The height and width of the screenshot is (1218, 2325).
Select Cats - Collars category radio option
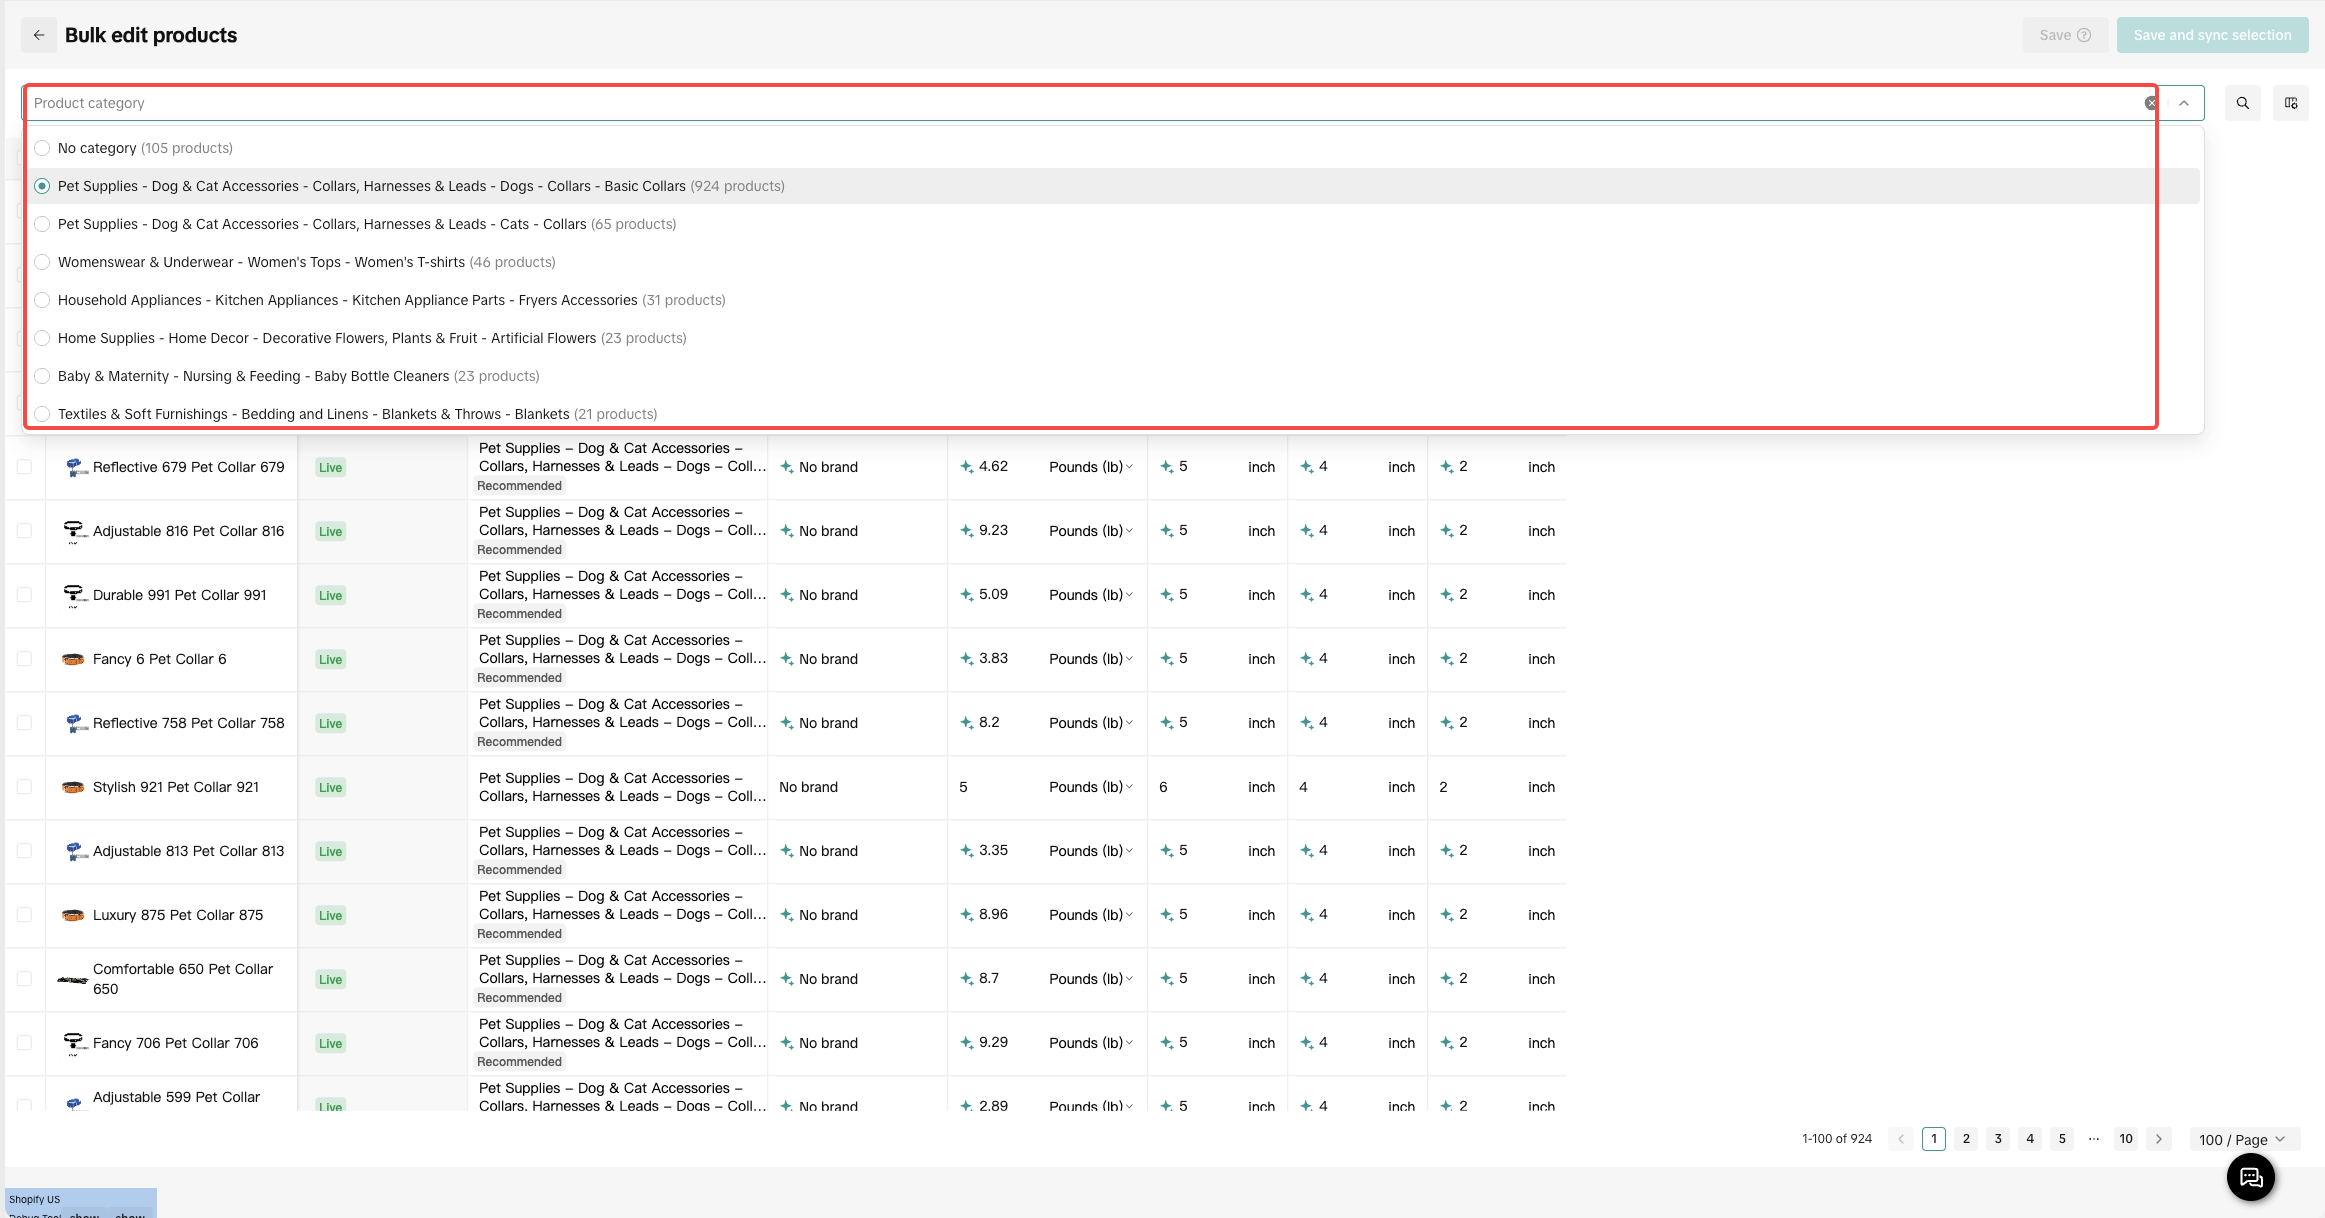click(42, 224)
